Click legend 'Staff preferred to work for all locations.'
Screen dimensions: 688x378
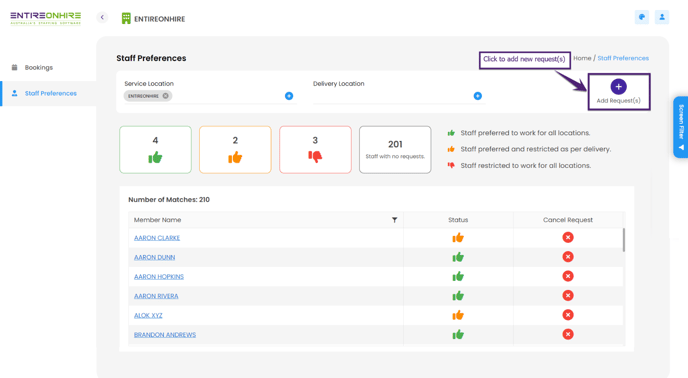[x=525, y=133]
